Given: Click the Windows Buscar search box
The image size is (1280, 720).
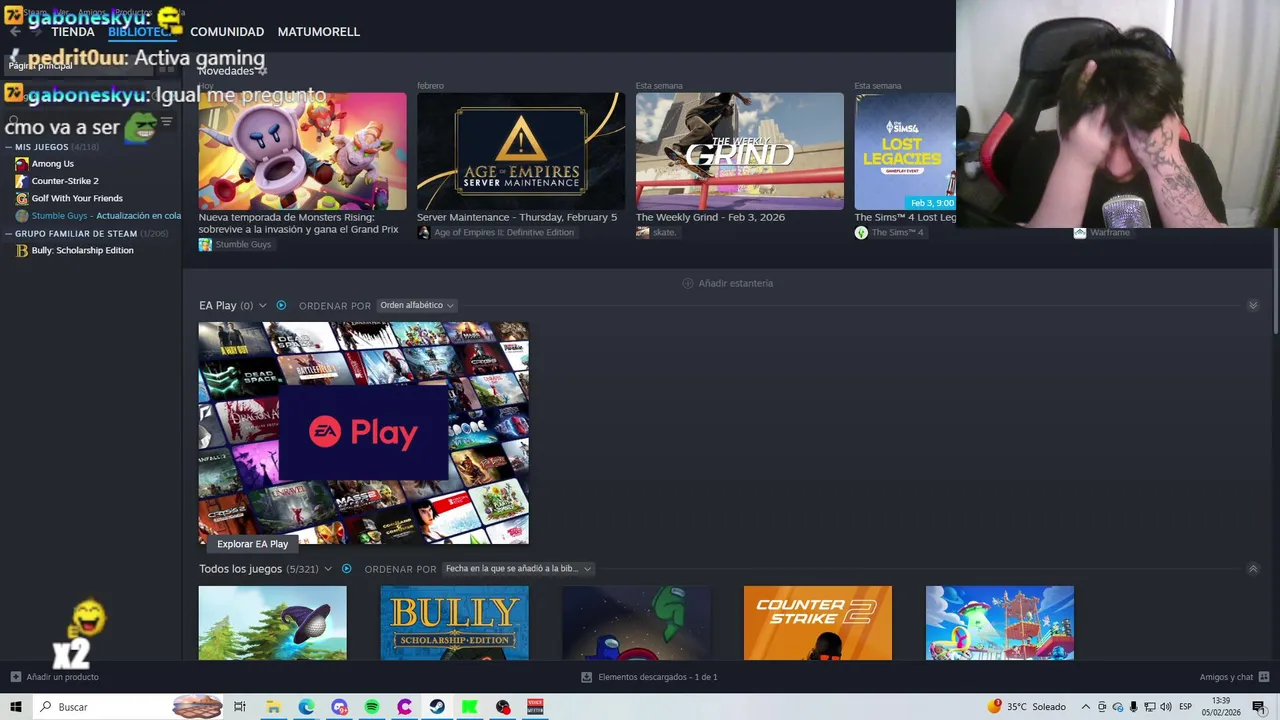Looking at the screenshot, I should pos(128,707).
